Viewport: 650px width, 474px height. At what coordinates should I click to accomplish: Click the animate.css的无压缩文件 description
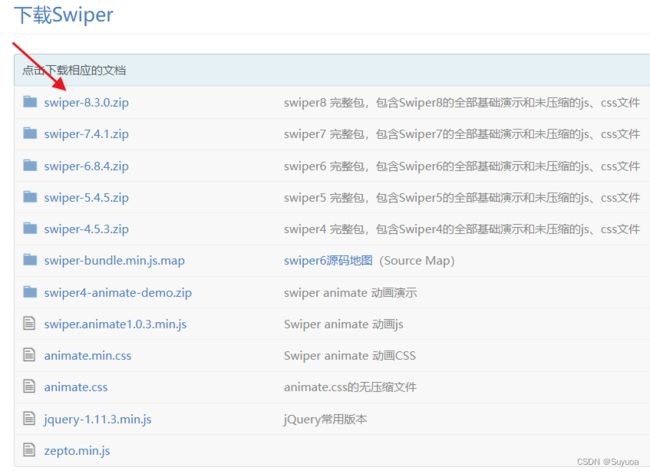tap(350, 387)
